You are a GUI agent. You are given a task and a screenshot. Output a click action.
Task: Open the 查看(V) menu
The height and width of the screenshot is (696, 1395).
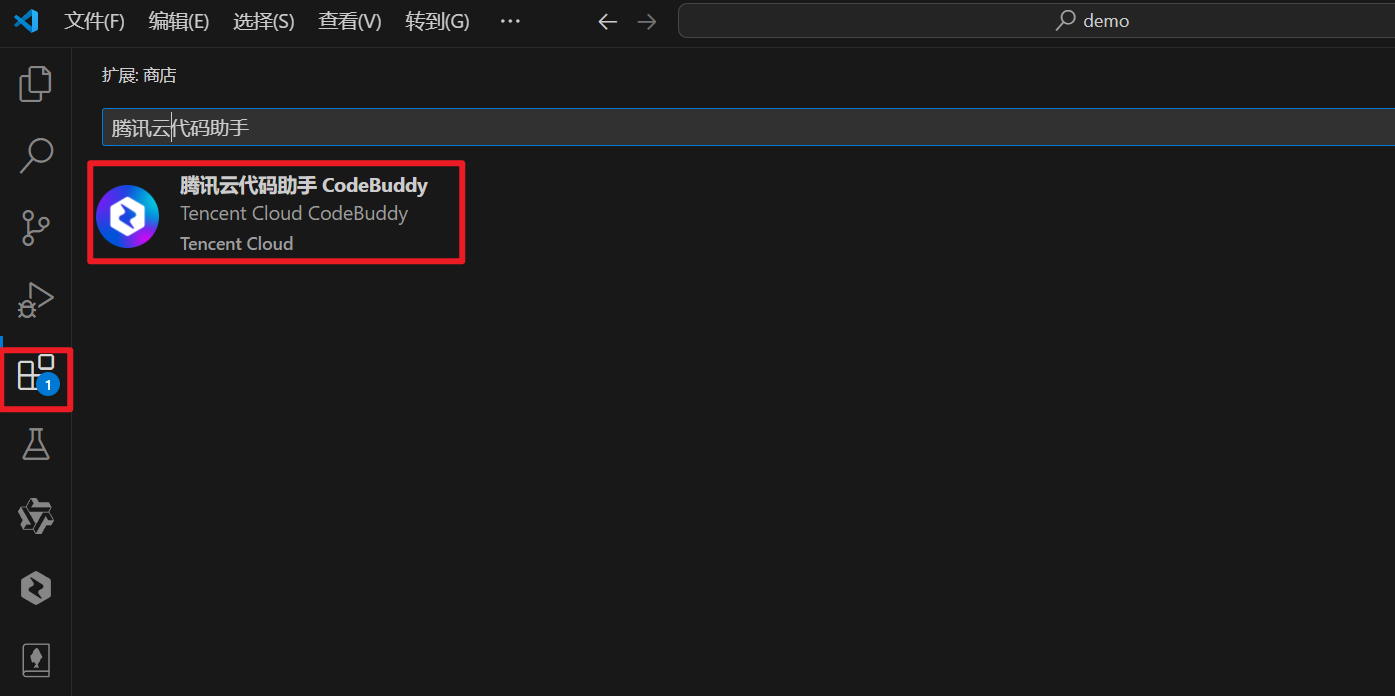click(x=350, y=21)
